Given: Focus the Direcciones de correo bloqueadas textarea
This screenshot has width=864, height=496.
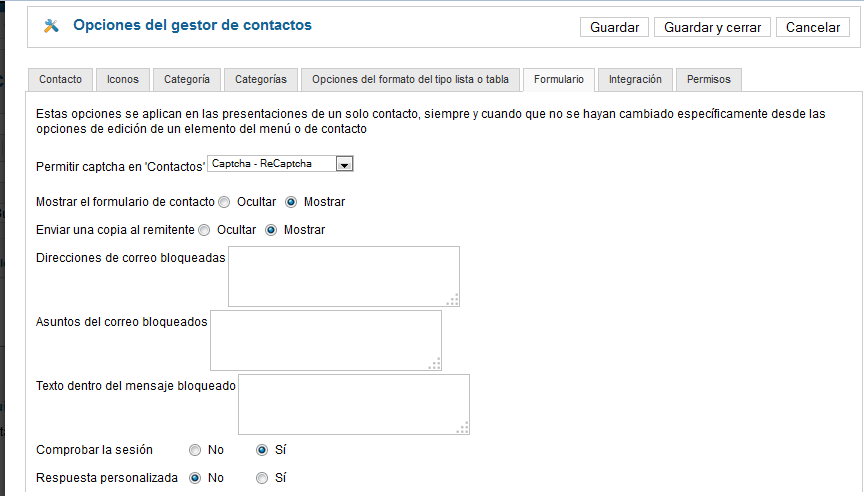Looking at the screenshot, I should [344, 277].
